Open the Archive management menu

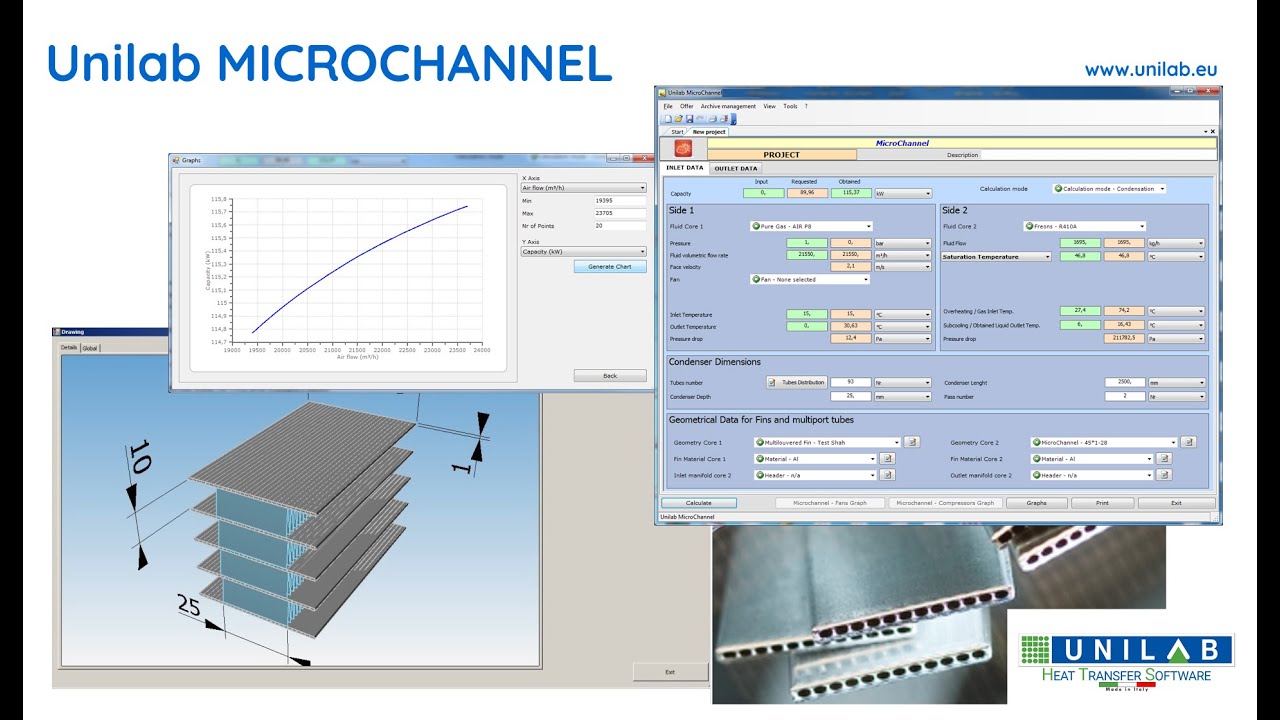point(728,106)
